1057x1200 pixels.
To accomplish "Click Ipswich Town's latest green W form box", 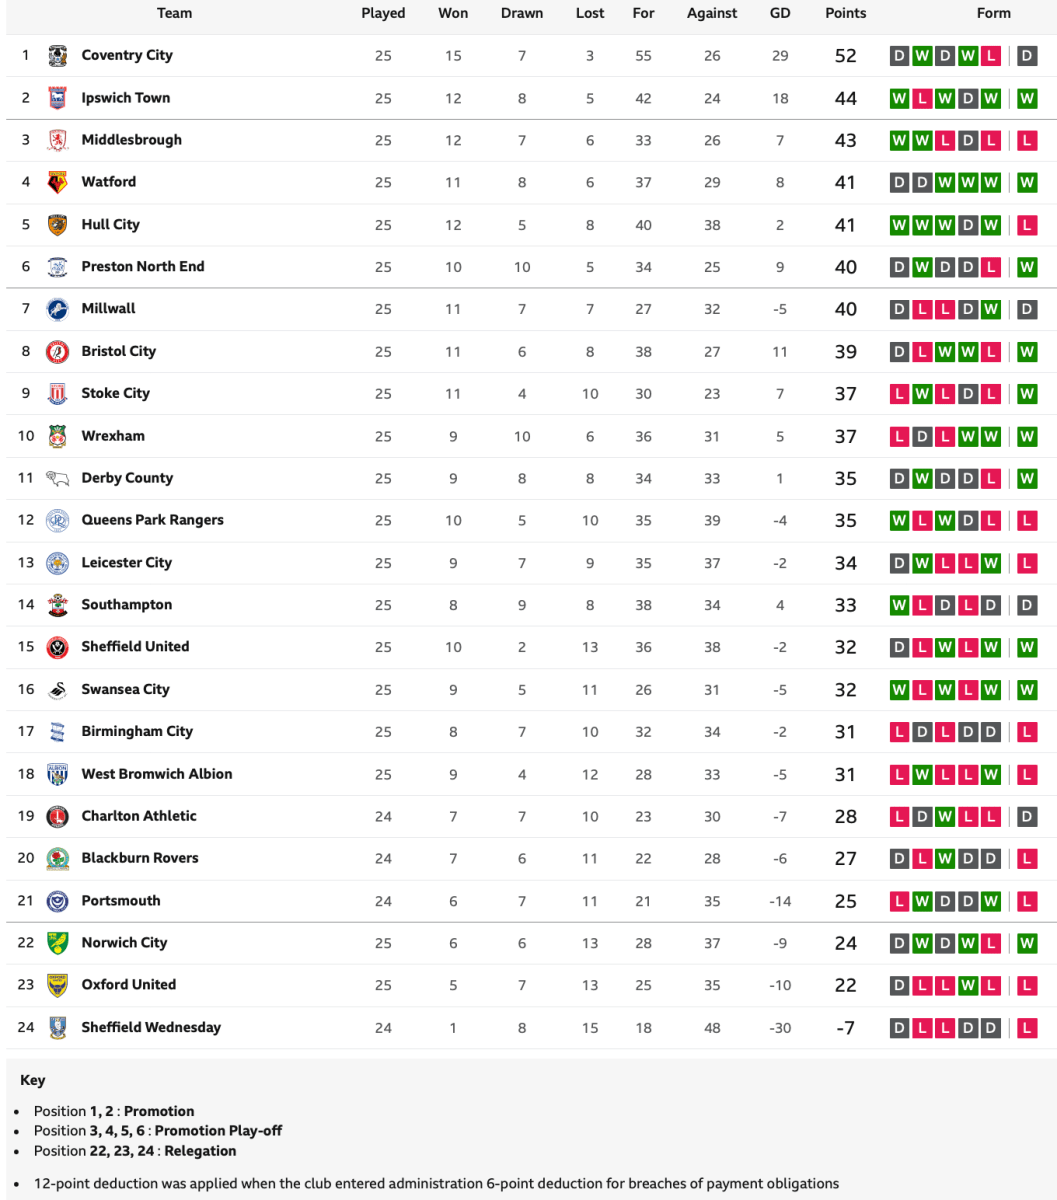I will point(1026,98).
